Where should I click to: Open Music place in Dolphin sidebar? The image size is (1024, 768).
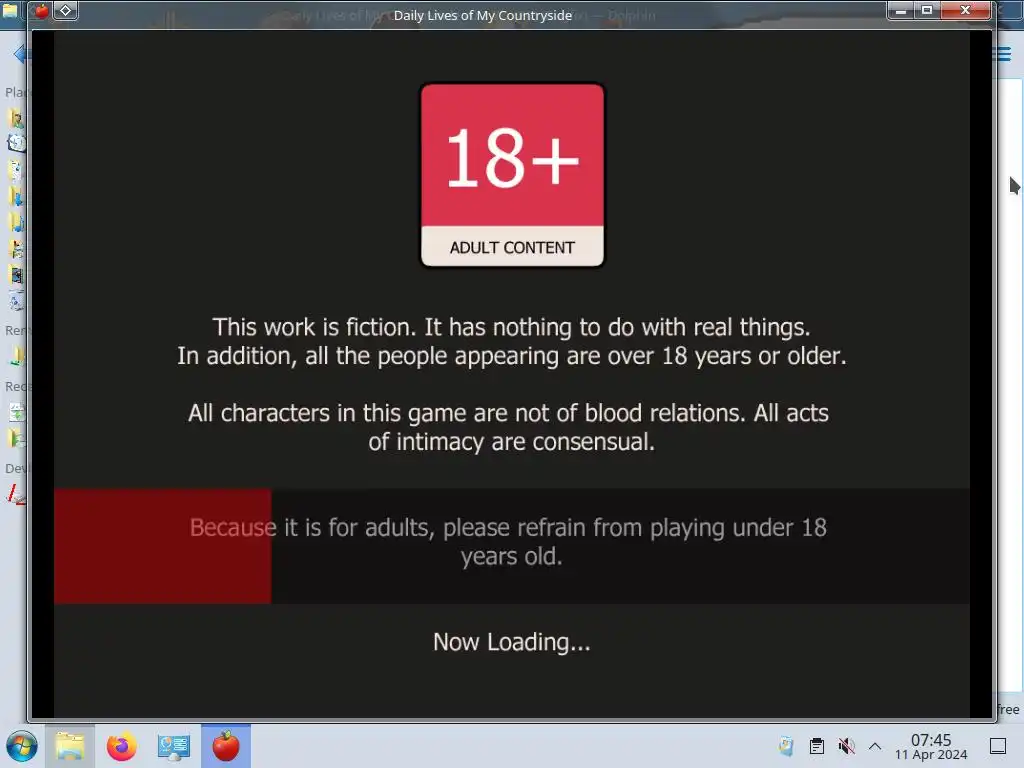point(16,223)
